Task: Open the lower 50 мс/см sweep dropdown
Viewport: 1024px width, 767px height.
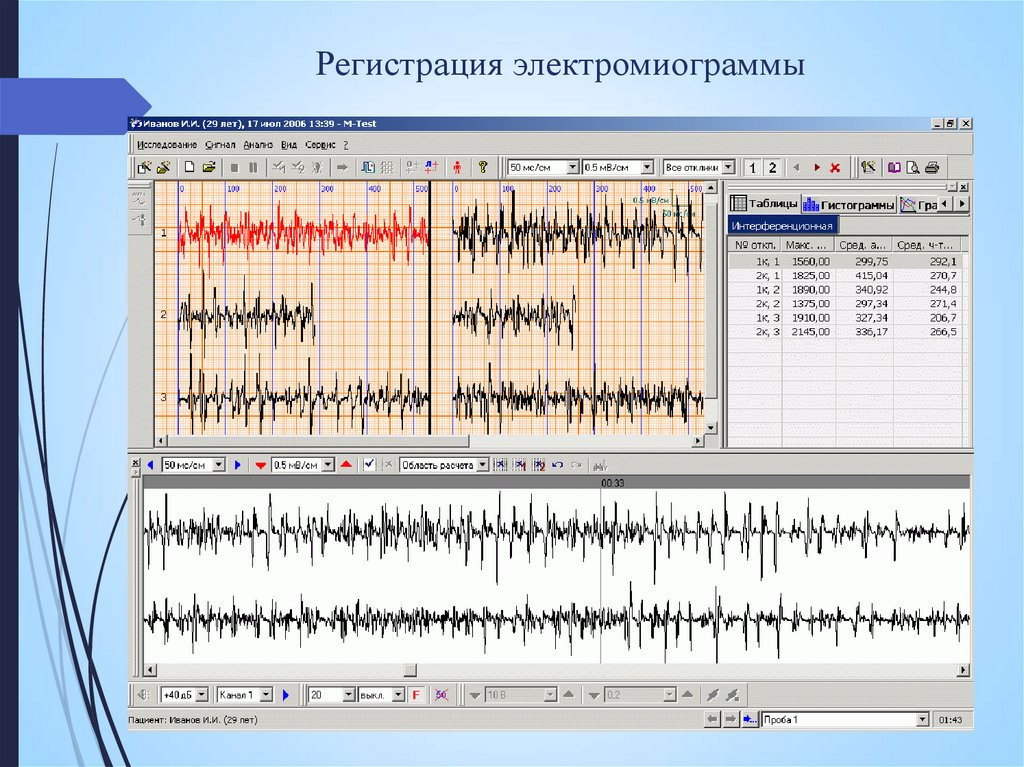Action: click(219, 465)
